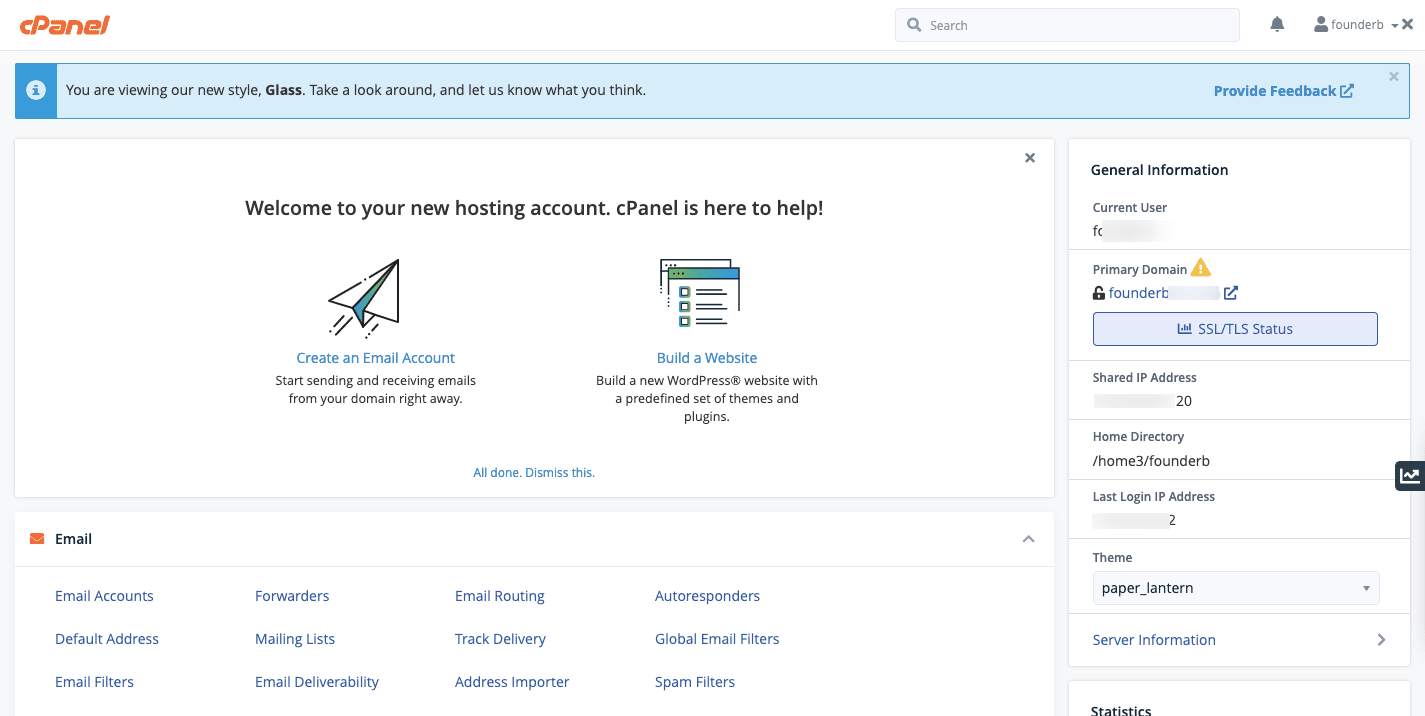Open Autoresponders
Image resolution: width=1425 pixels, height=716 pixels.
pyautogui.click(x=707, y=596)
